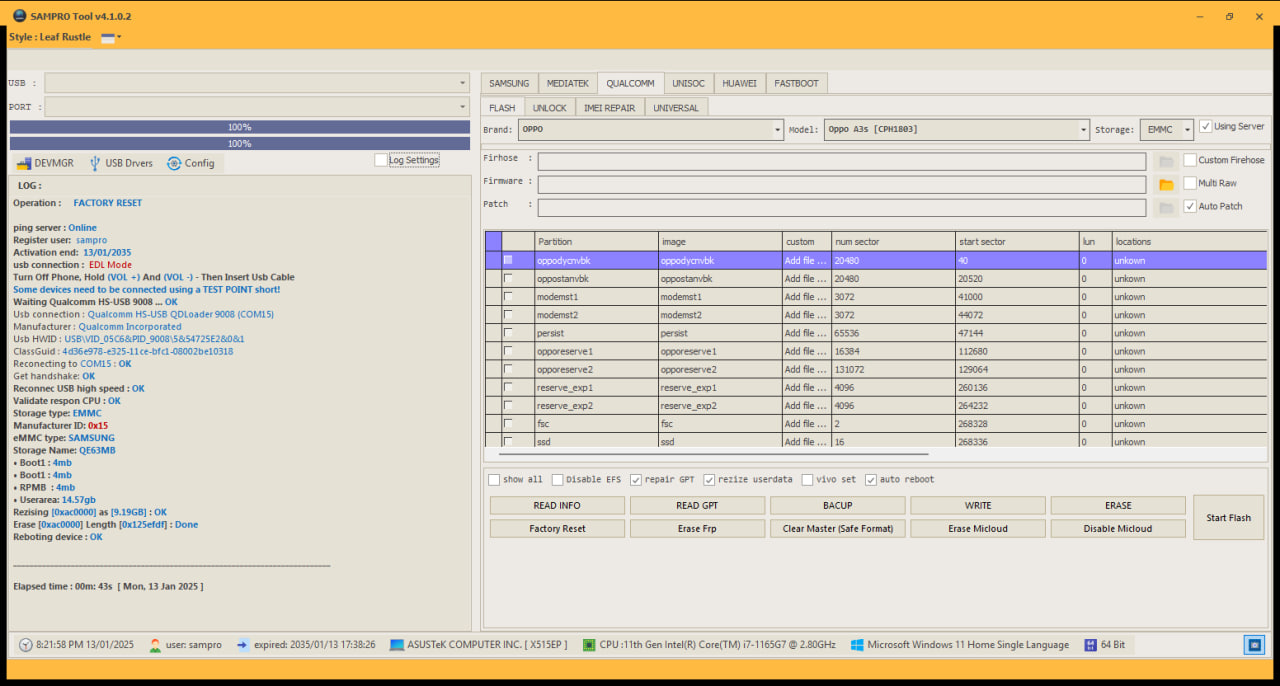Expand the Brand dropdown showing OPPO
Screen dimensions: 1280x686
pos(652,130)
